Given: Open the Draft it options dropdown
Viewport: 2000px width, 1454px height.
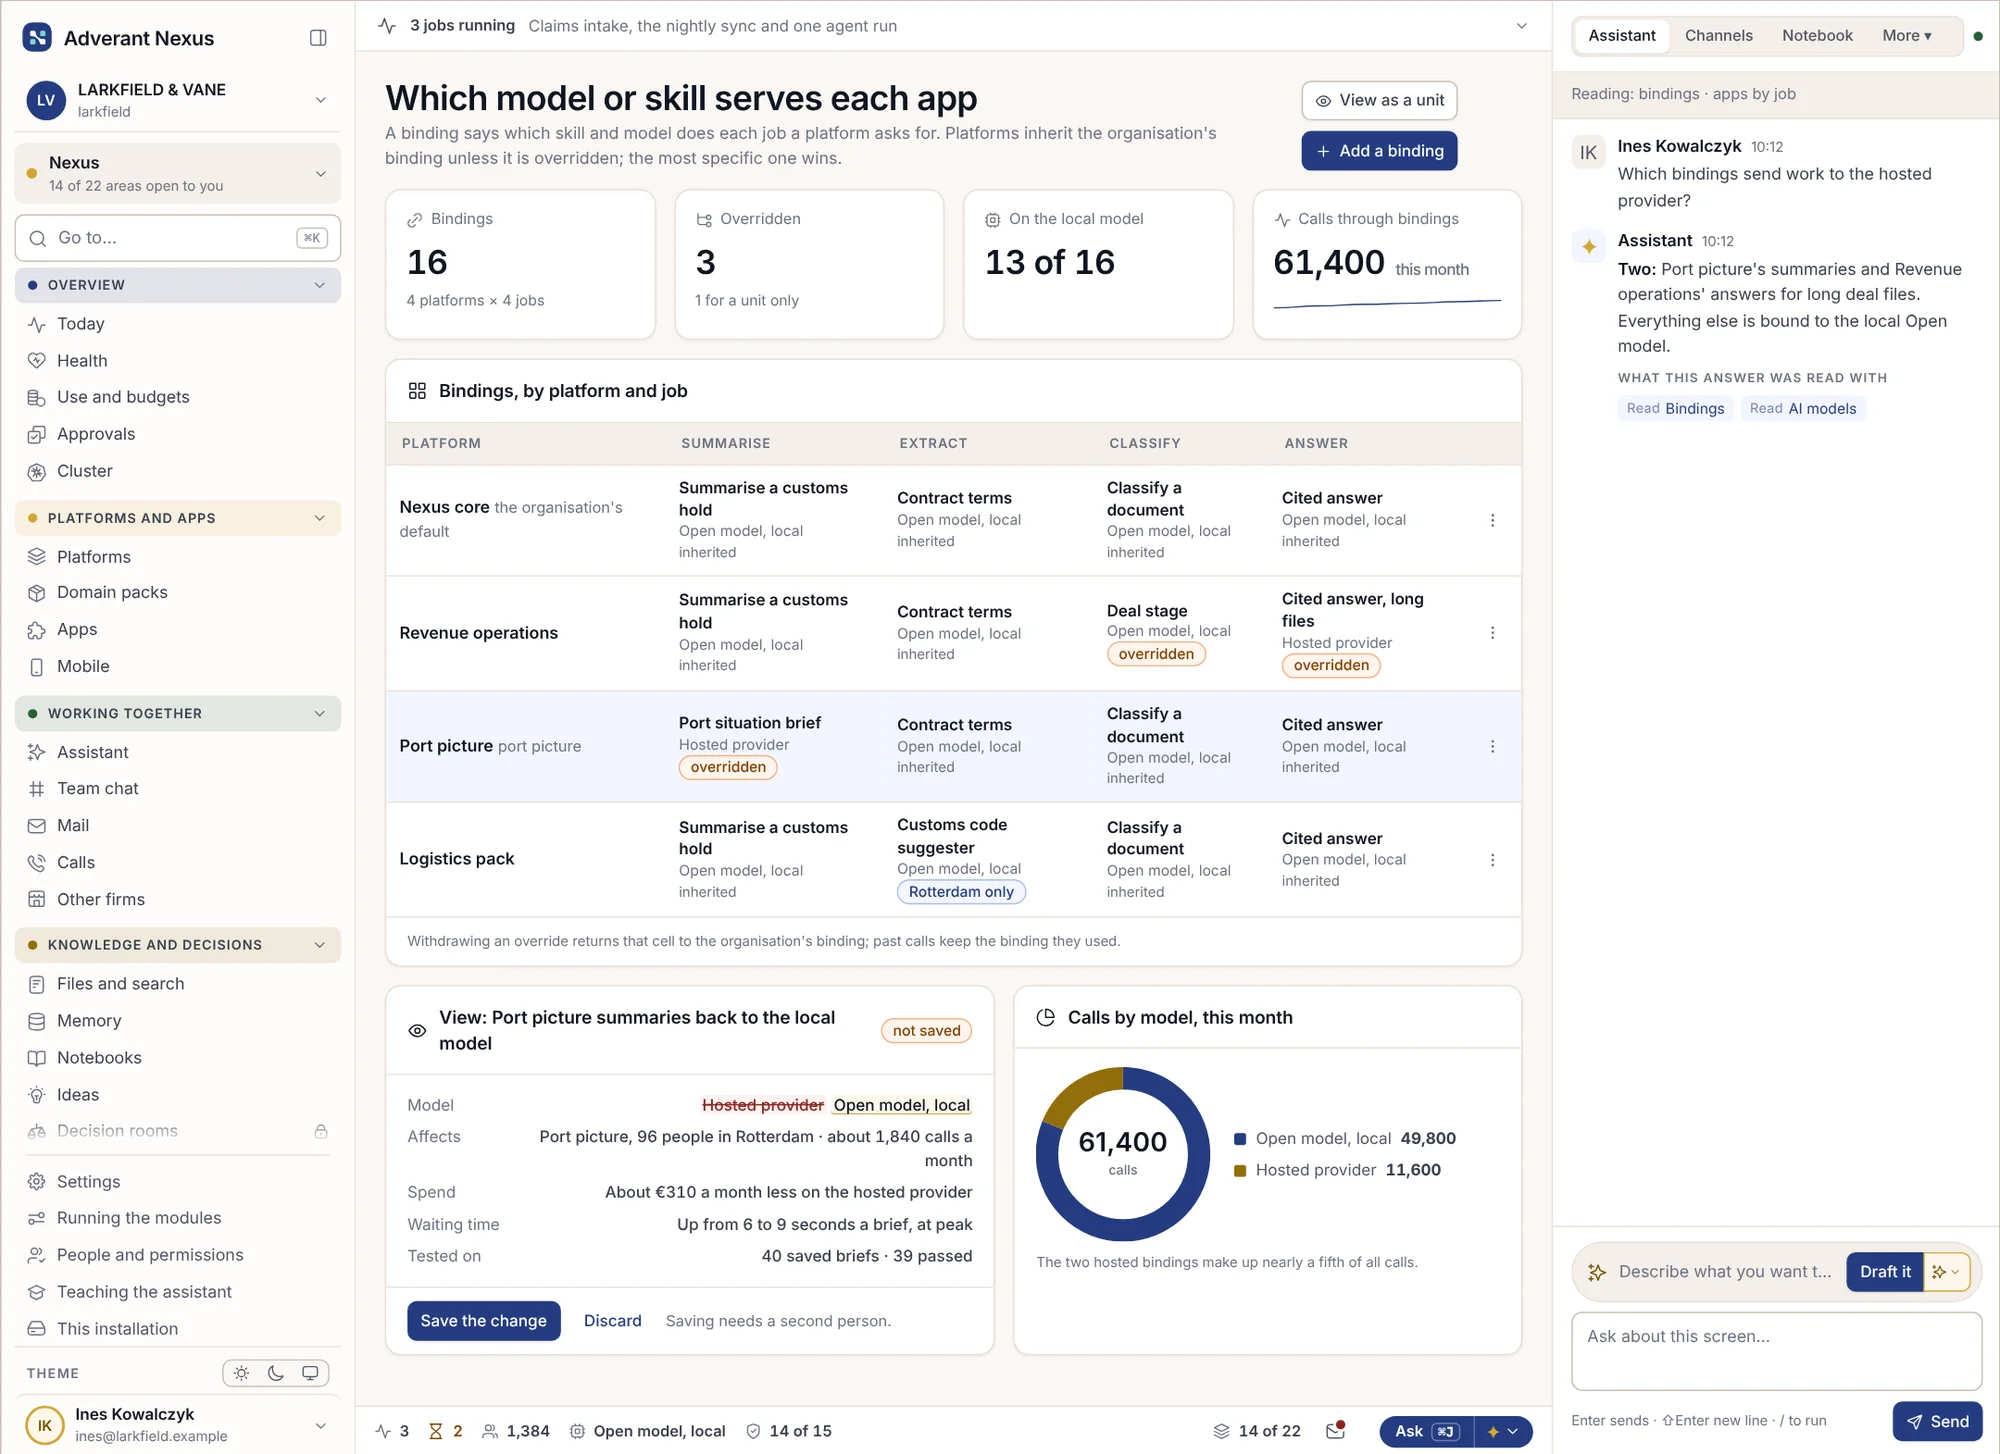Looking at the screenshot, I should [1946, 1272].
